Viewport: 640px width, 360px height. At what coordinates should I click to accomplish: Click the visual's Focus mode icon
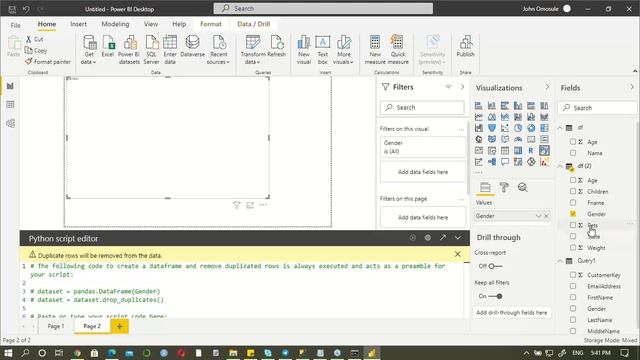pyautogui.click(x=250, y=205)
